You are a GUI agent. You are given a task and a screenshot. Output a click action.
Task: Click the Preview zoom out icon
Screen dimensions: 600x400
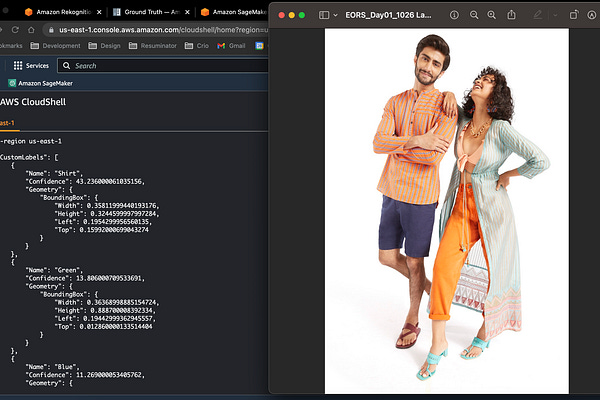coord(474,15)
